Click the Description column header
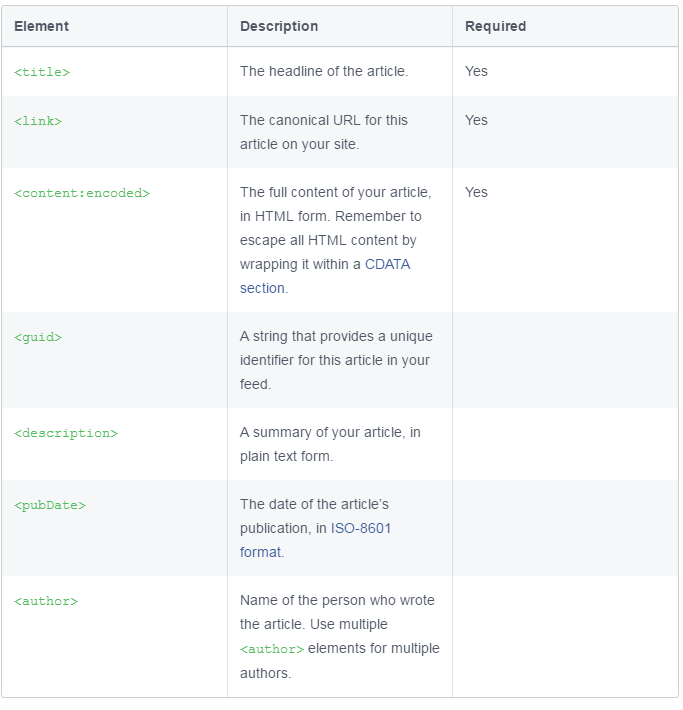The width and height of the screenshot is (683, 710). [x=279, y=26]
